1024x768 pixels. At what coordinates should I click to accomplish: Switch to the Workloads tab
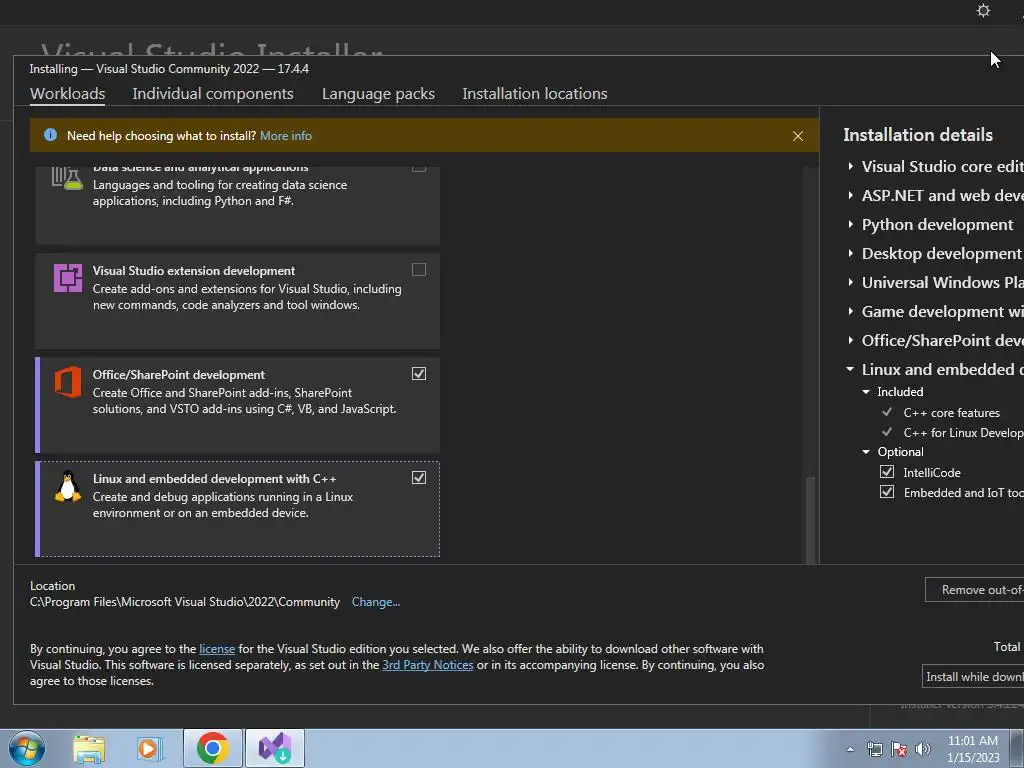coord(68,93)
